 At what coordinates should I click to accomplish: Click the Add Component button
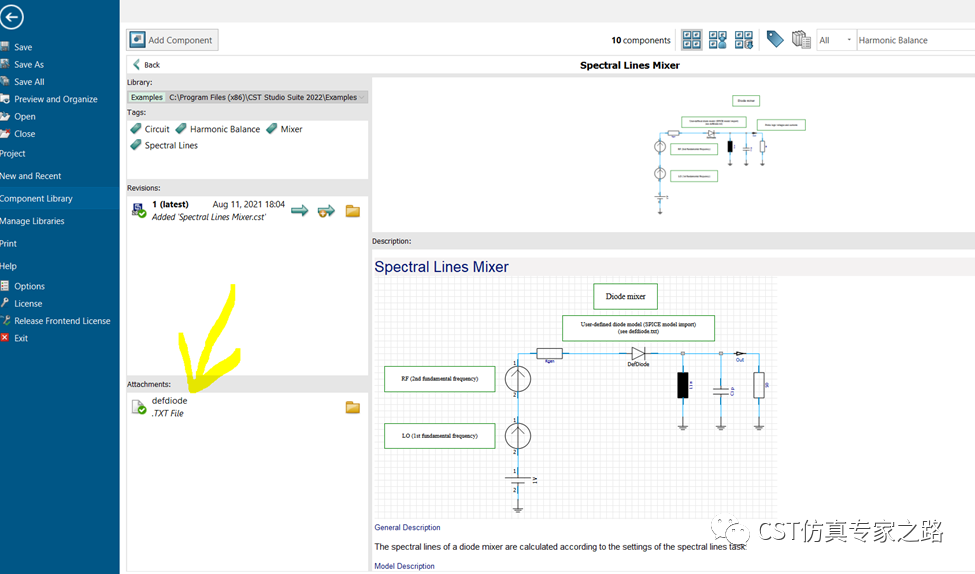click(172, 40)
